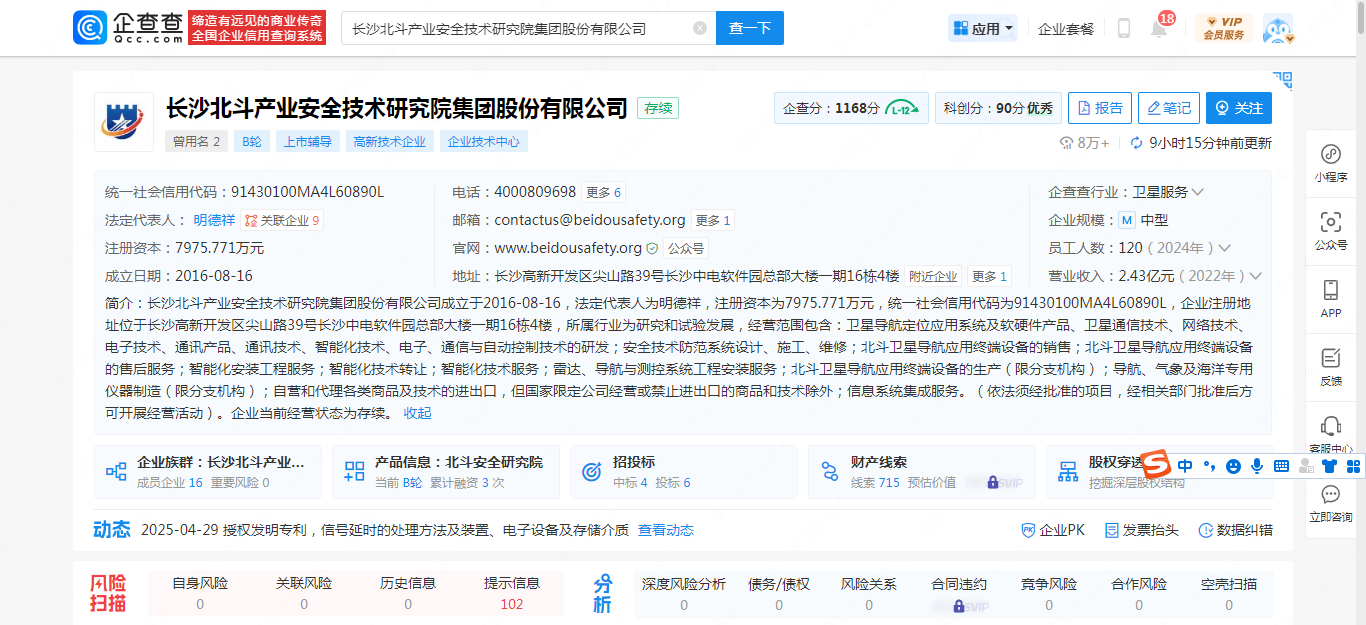1366x625 pixels.
Task: Open the 债务/债权 analysis tab
Action: [x=779, y=594]
